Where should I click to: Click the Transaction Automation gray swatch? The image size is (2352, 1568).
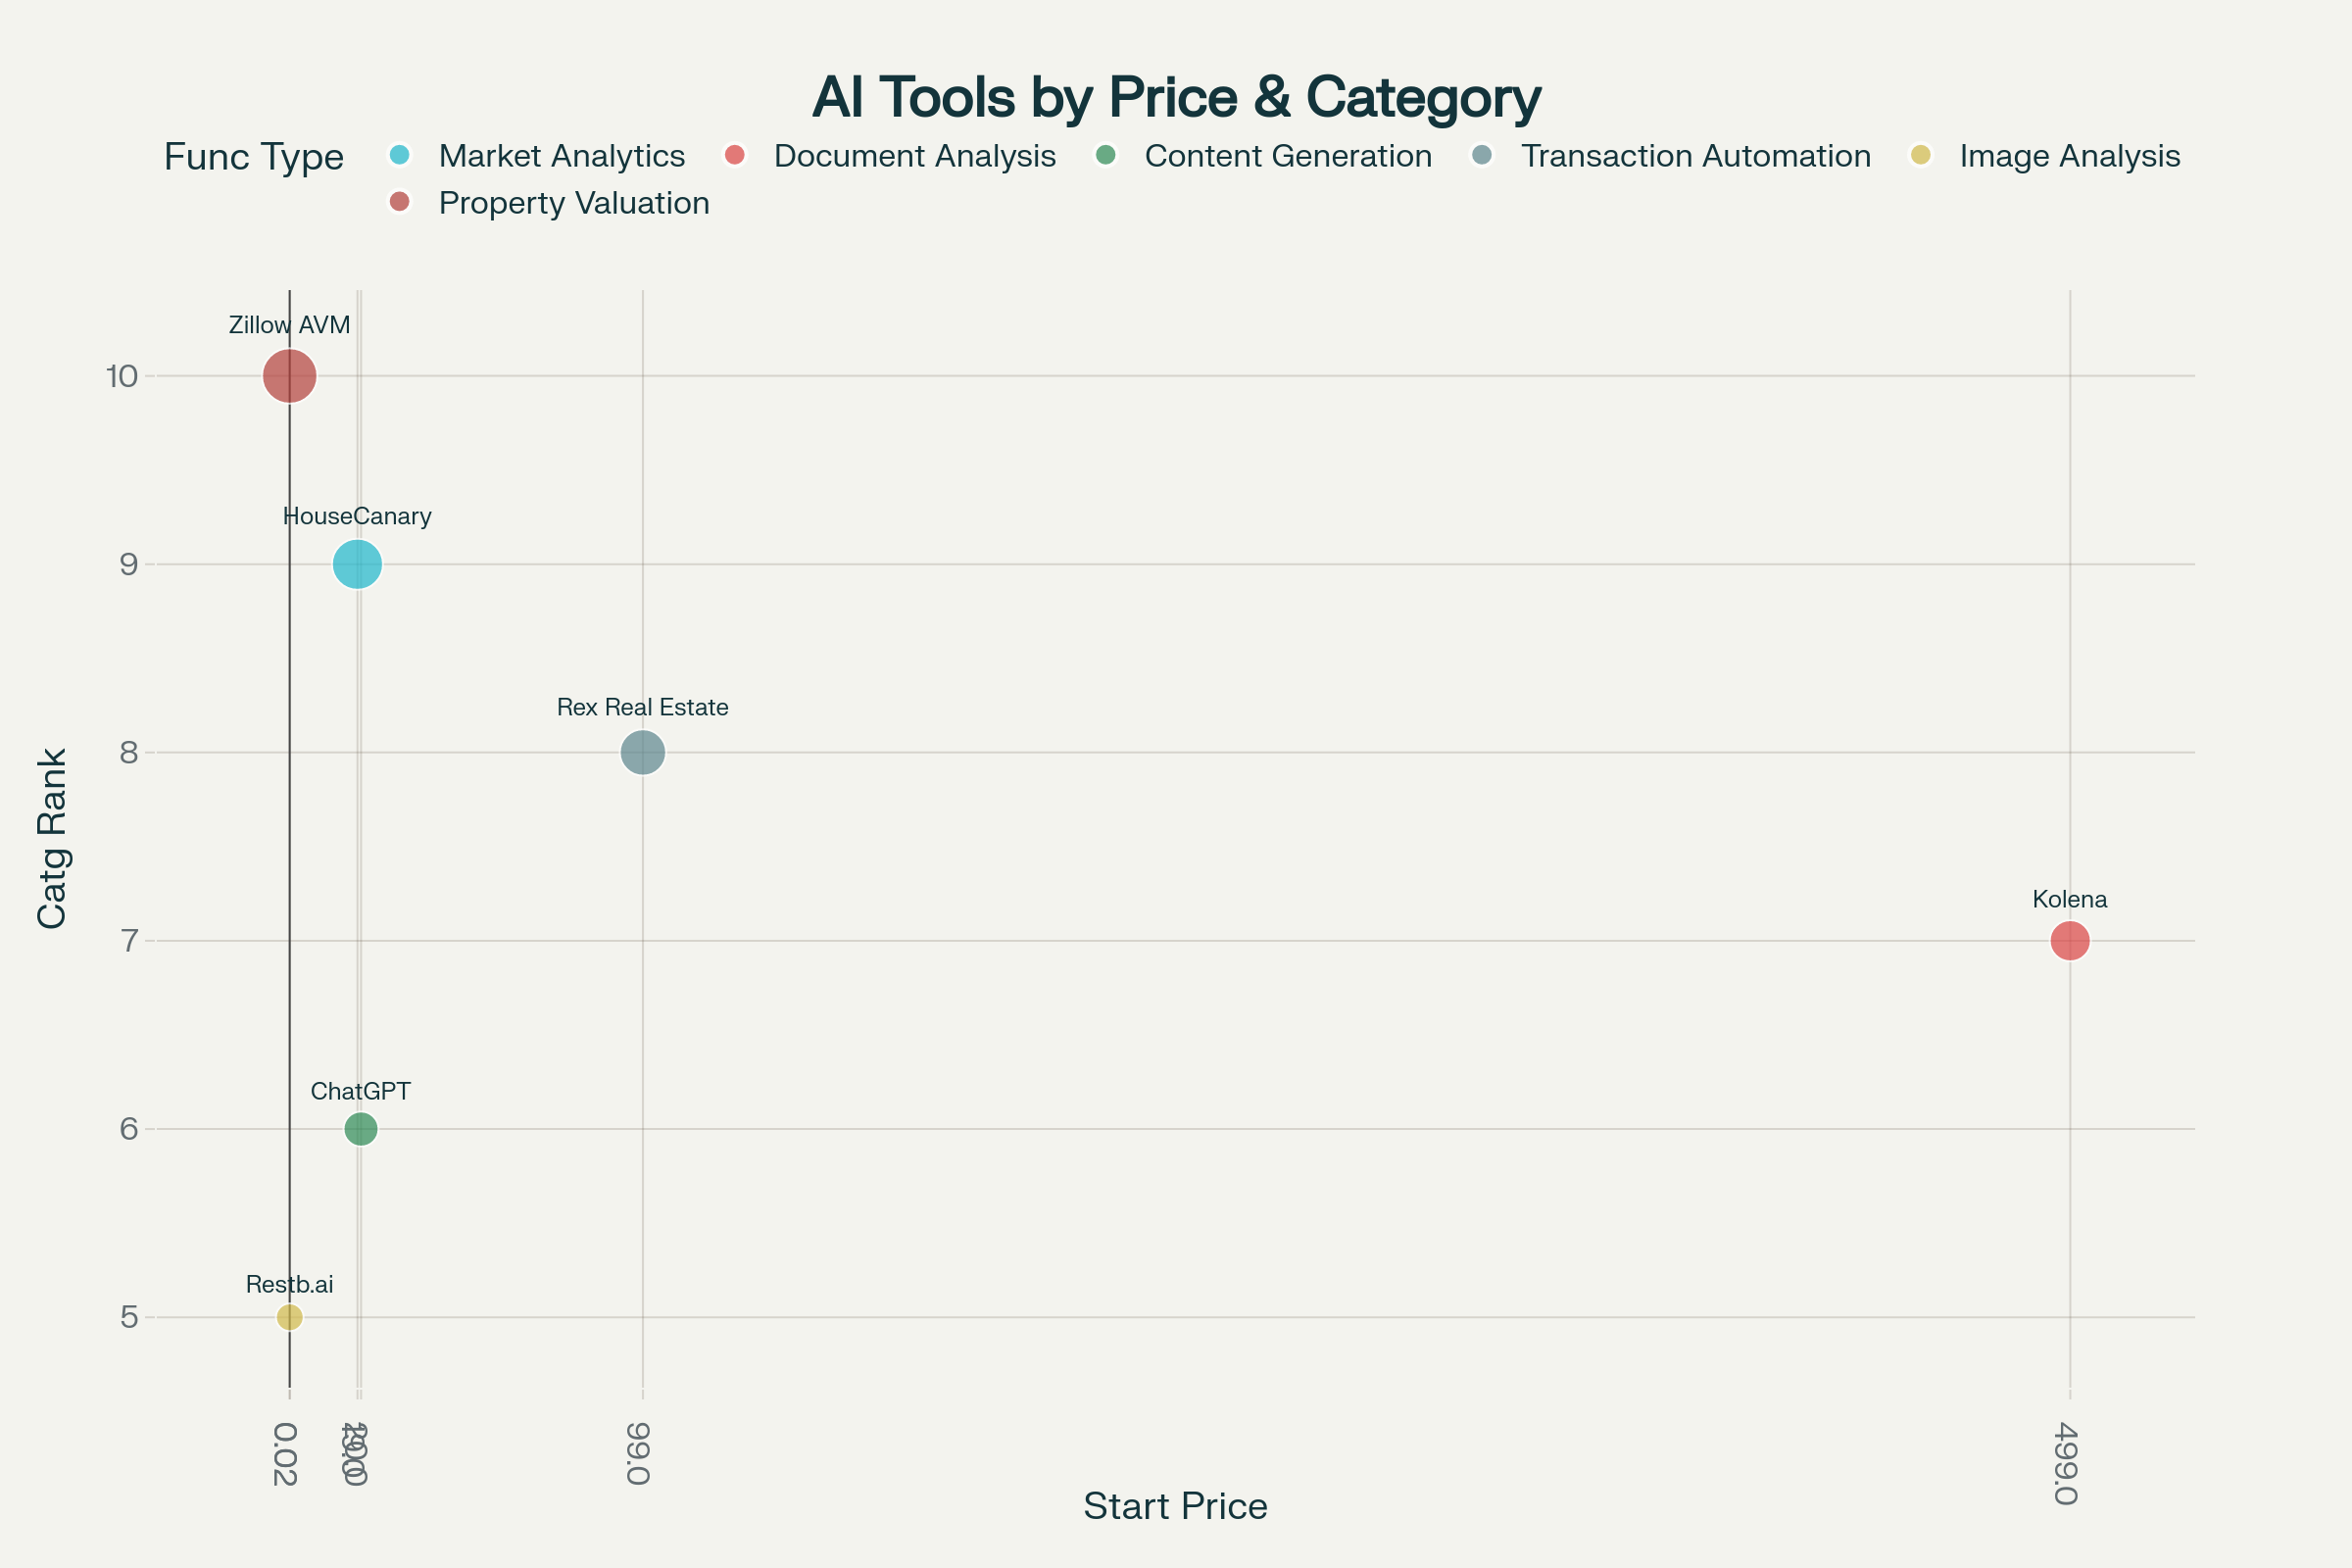[1482, 155]
